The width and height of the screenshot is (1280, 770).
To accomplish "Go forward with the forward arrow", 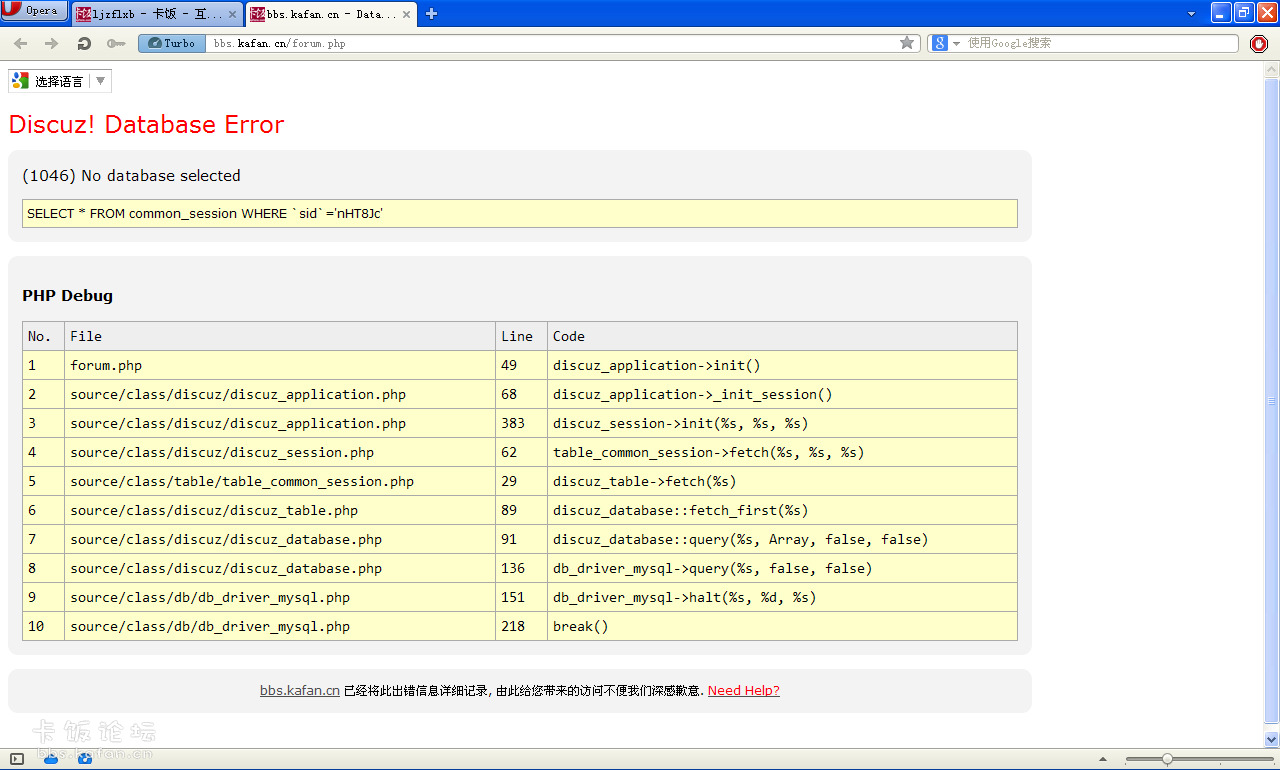I will pos(52,43).
